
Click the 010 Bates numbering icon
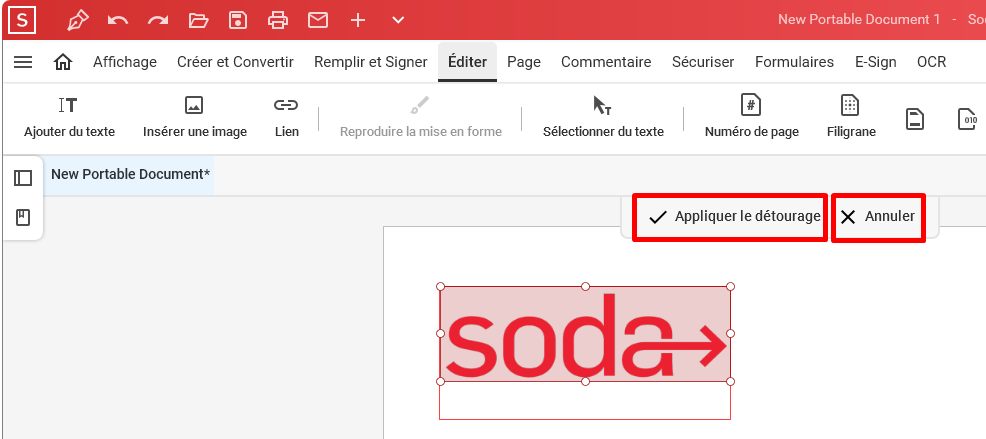click(967, 118)
